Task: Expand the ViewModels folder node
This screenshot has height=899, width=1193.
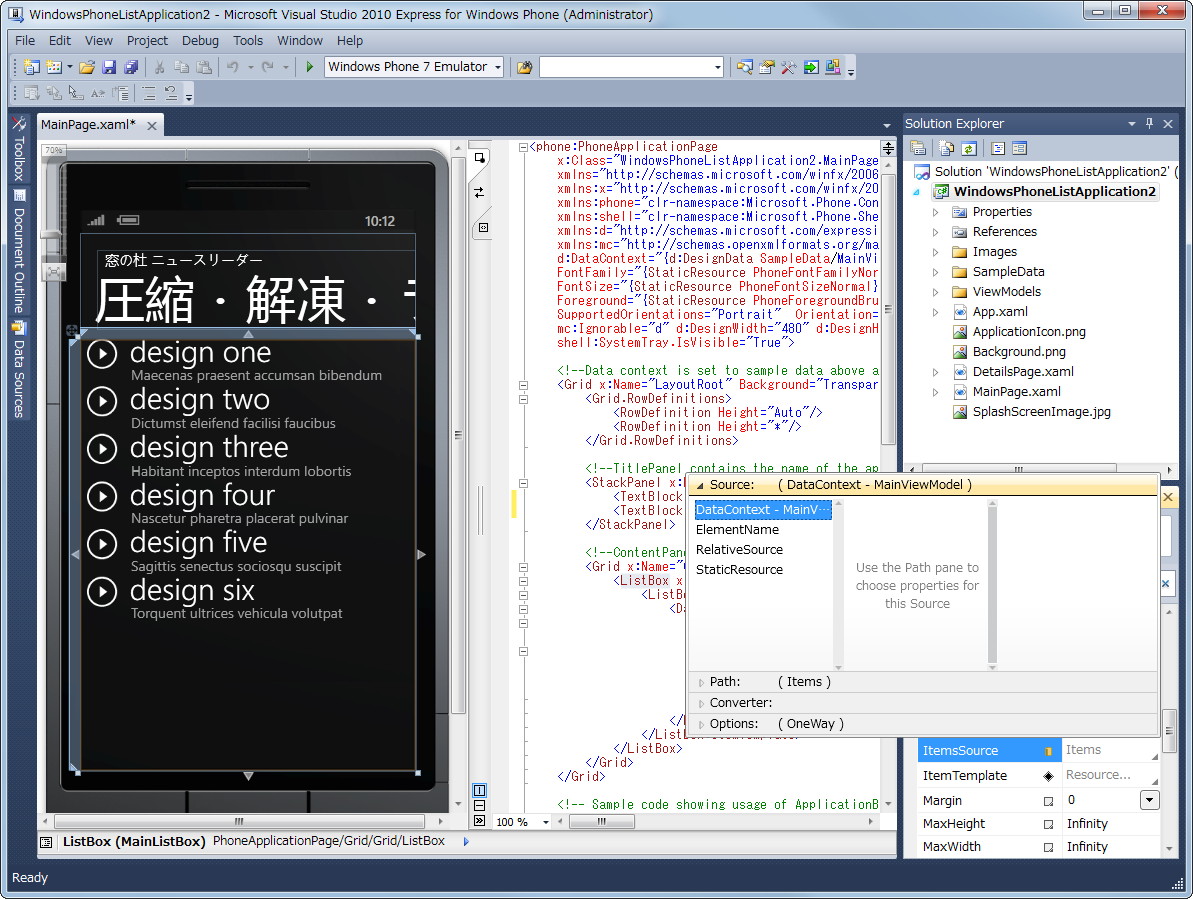Action: coord(935,291)
